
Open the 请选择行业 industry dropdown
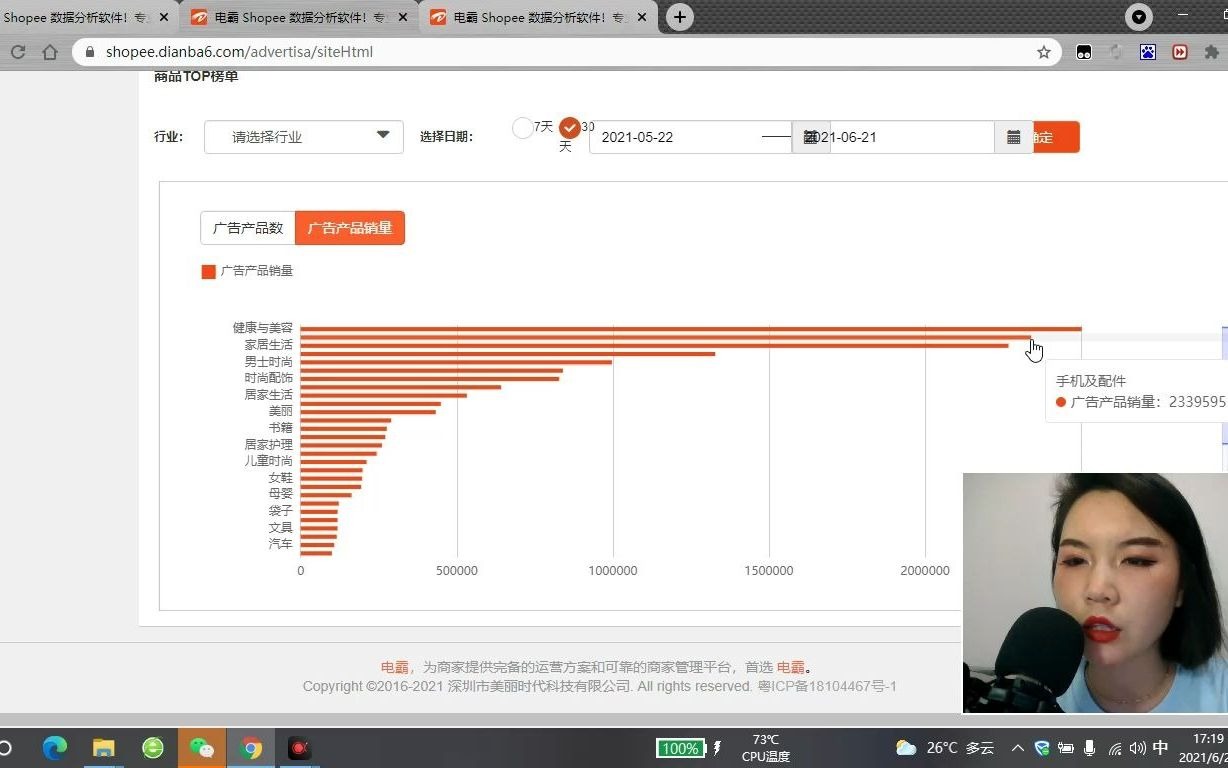(x=303, y=137)
